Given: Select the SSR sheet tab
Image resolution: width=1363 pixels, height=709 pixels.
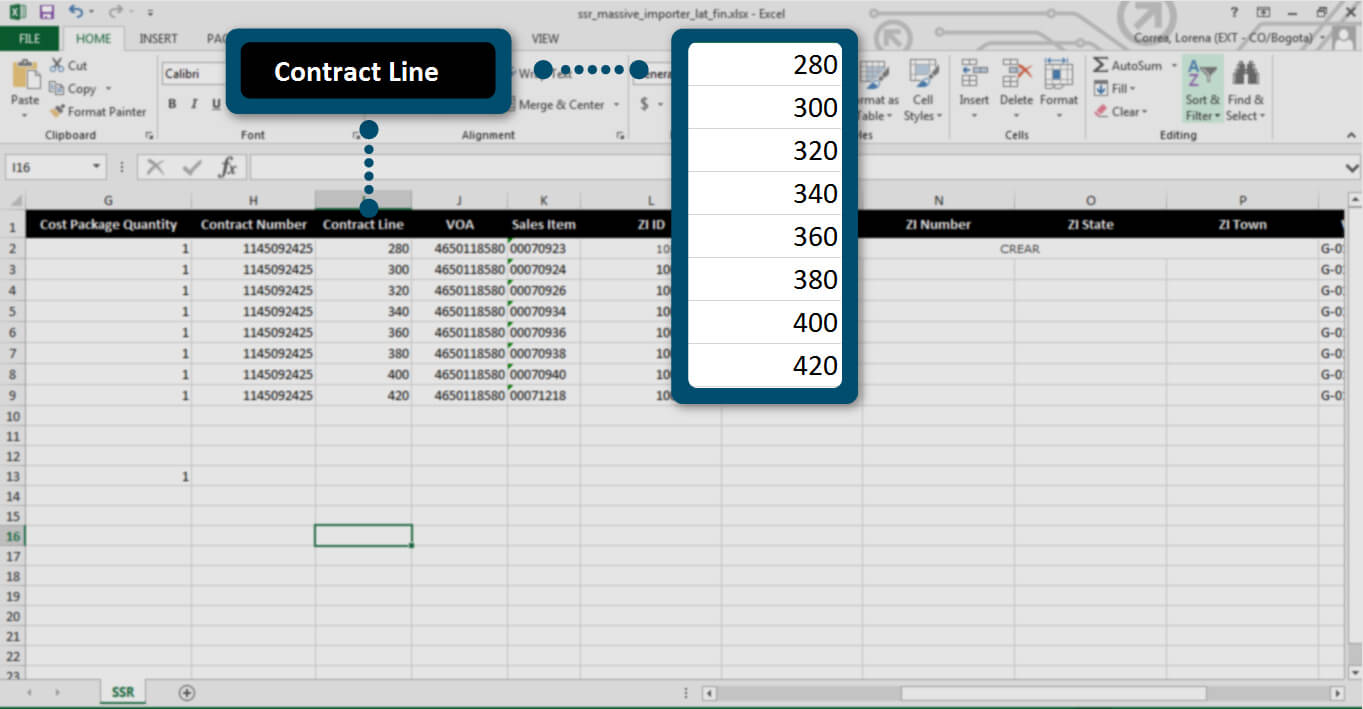Looking at the screenshot, I should (x=123, y=692).
